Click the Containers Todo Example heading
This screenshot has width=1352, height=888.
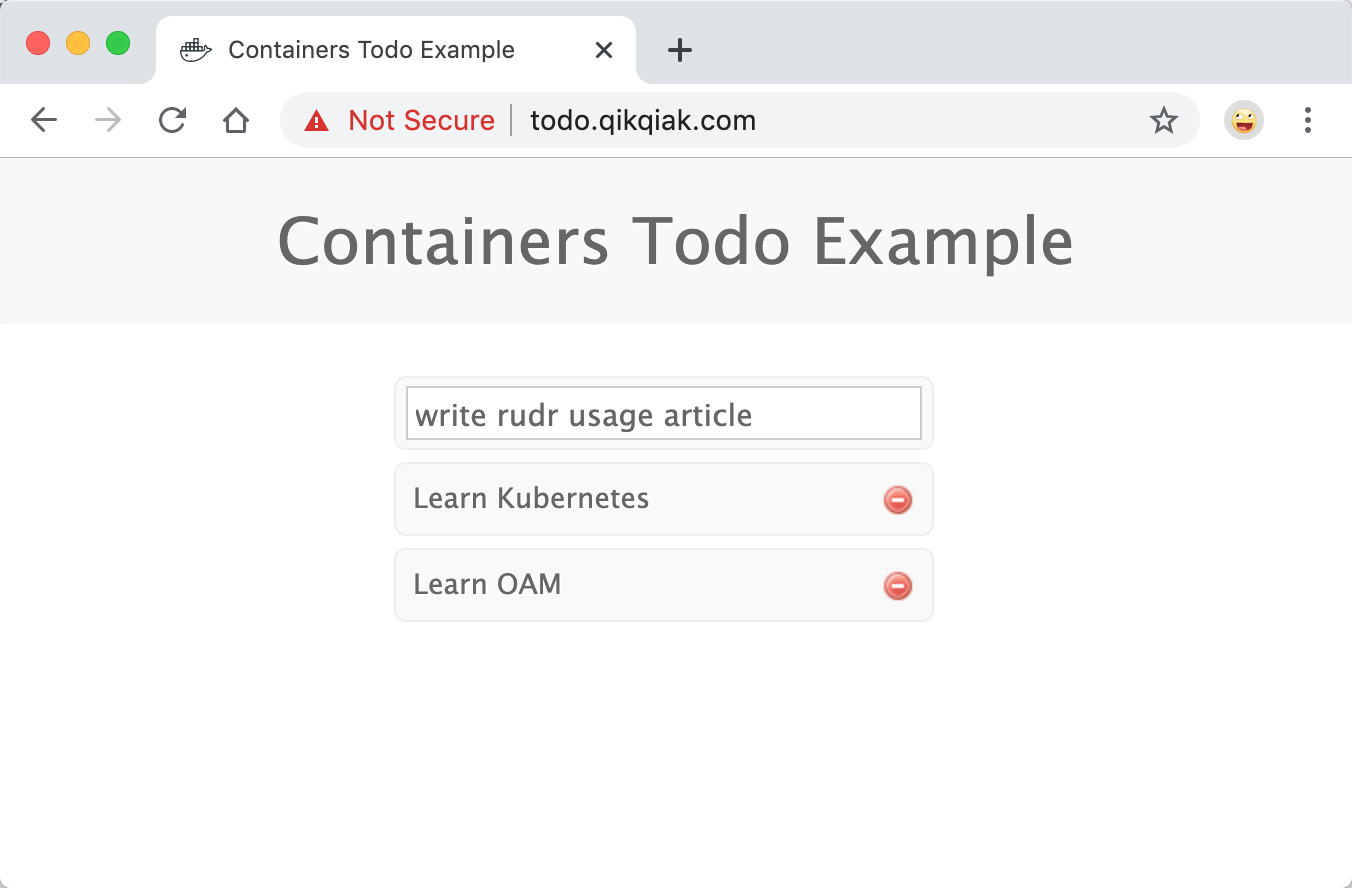pyautogui.click(x=676, y=241)
